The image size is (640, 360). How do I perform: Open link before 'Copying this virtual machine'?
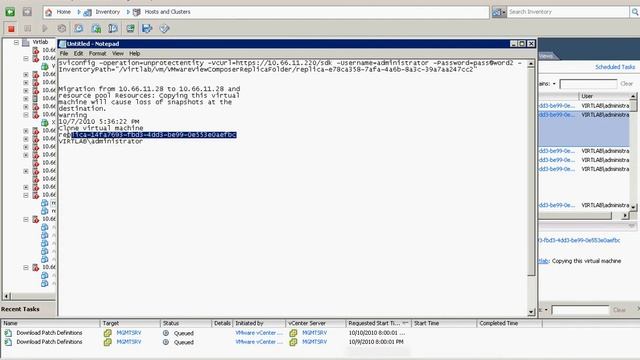544,261
